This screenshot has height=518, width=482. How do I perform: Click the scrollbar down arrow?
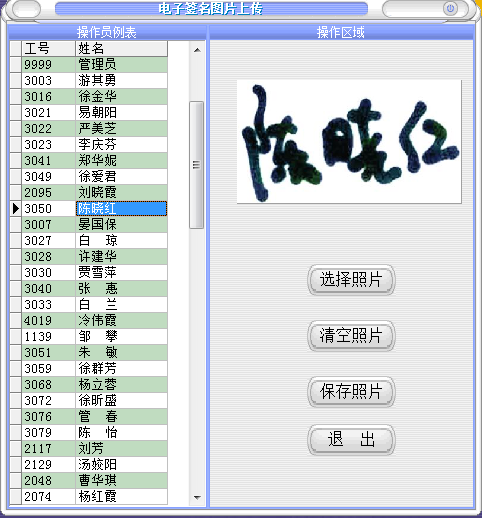pos(197,498)
